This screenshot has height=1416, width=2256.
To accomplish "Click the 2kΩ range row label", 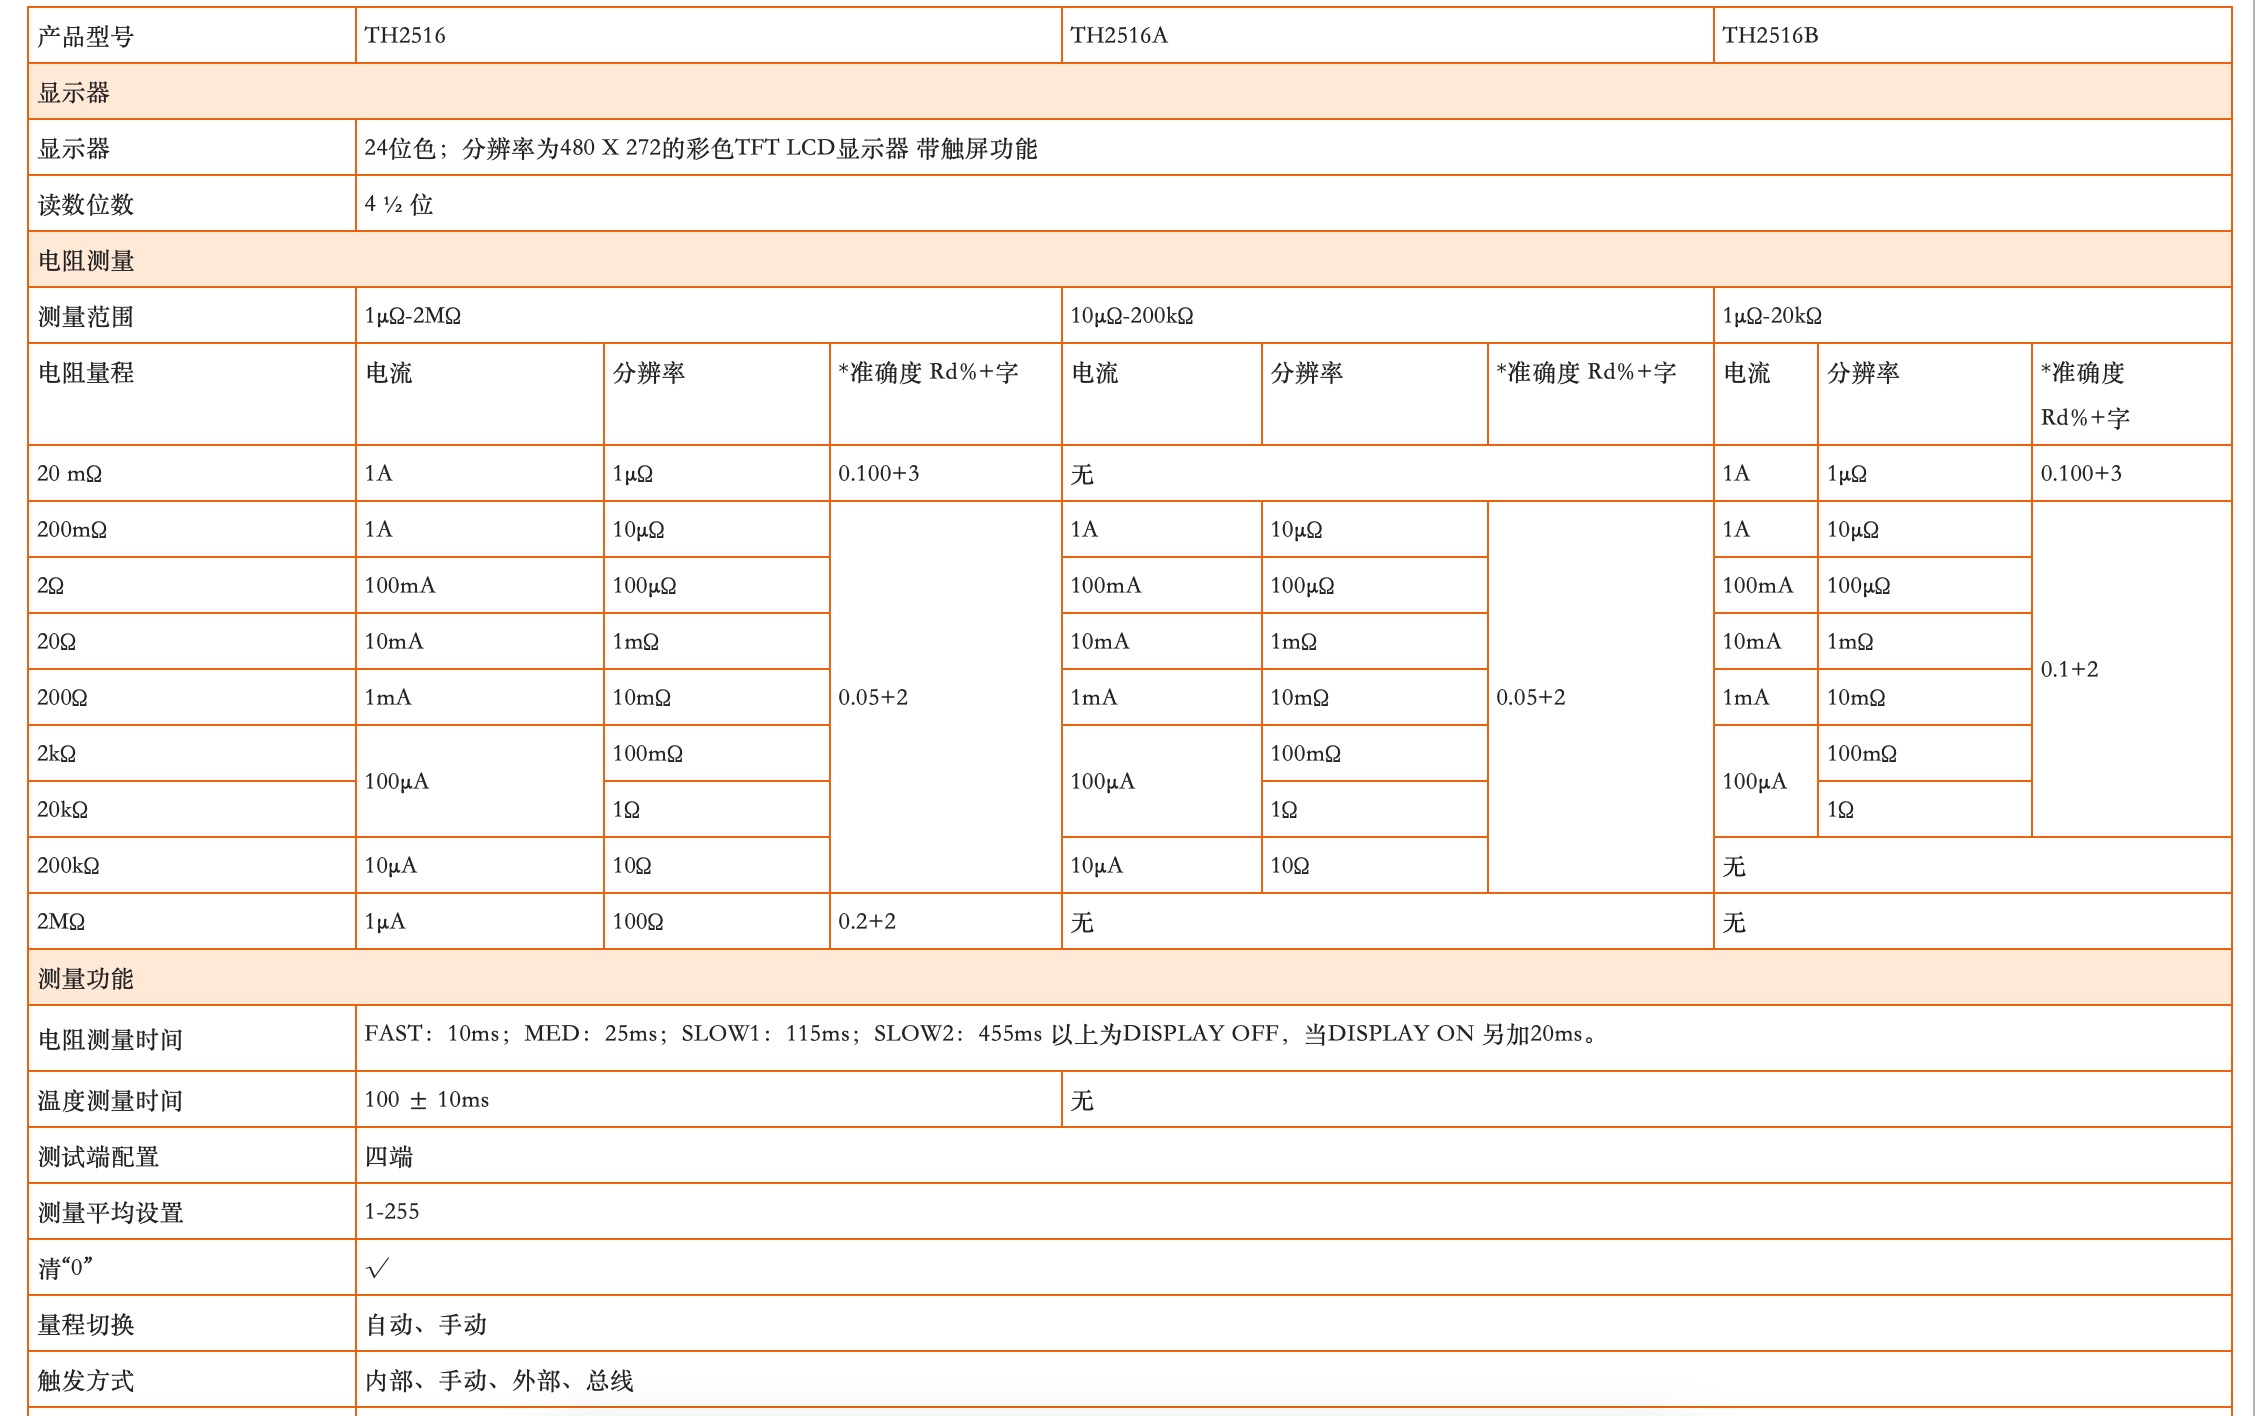I will pos(192,753).
